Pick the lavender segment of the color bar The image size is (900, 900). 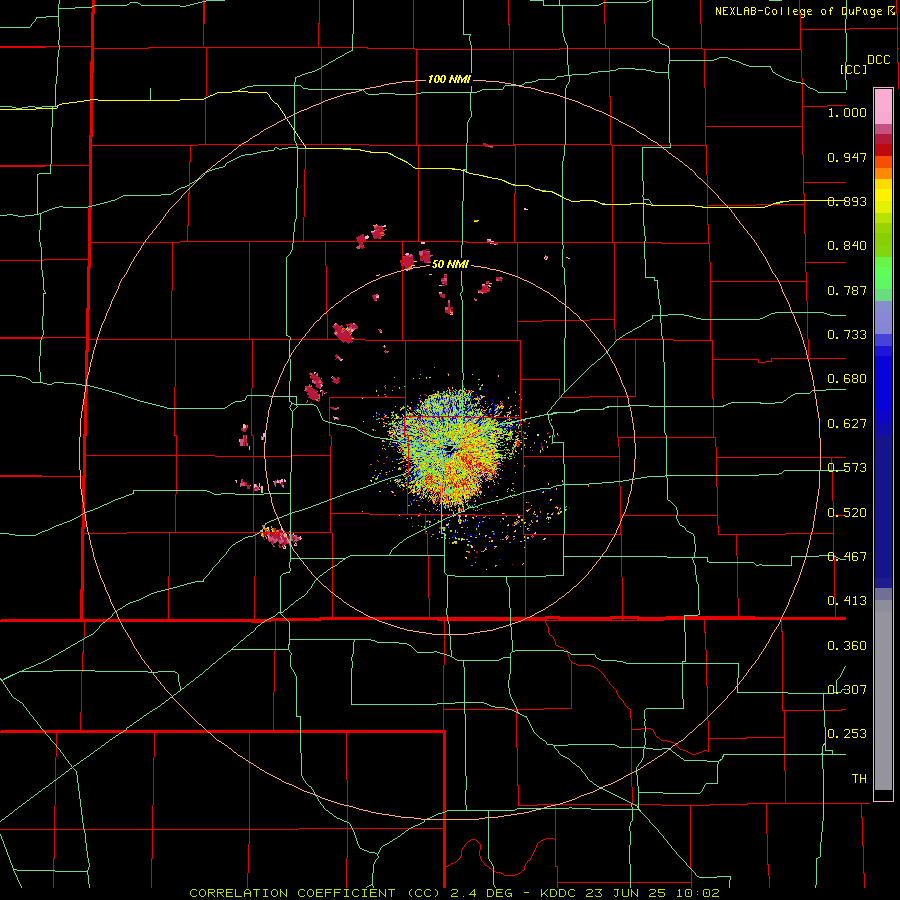[883, 318]
